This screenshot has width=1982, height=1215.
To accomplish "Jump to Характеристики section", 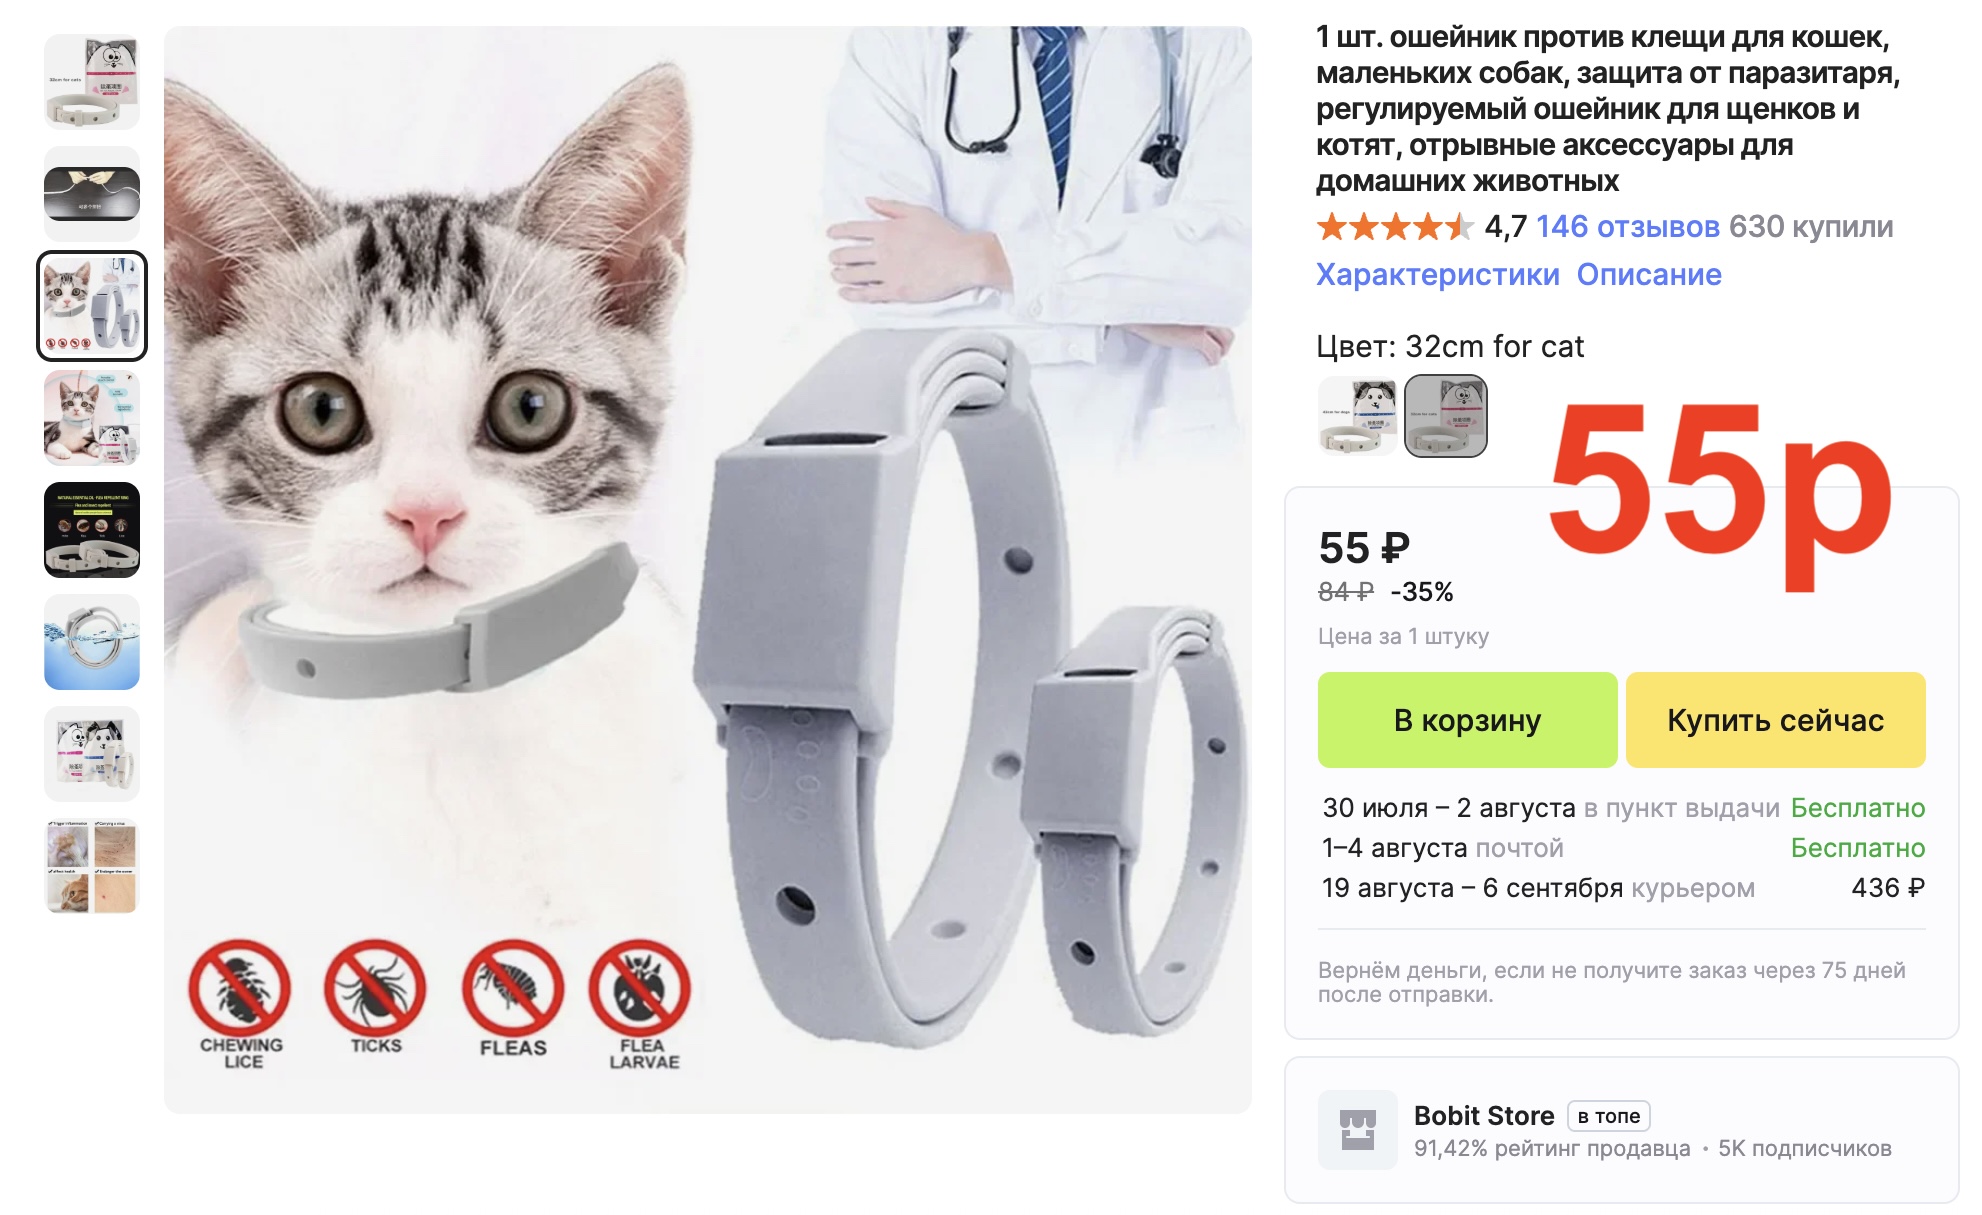I will coord(1437,274).
